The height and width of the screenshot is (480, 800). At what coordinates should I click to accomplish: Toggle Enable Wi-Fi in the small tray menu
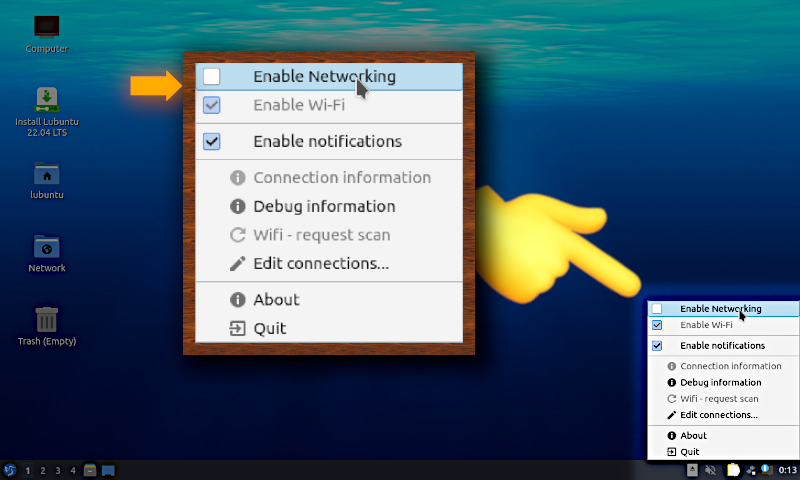click(x=723, y=325)
